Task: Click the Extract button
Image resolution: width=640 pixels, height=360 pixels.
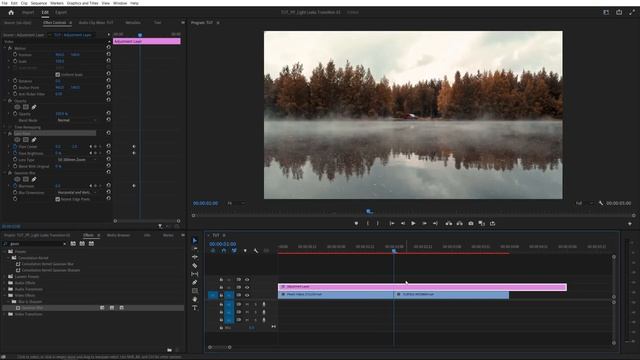Action: click(x=460, y=223)
